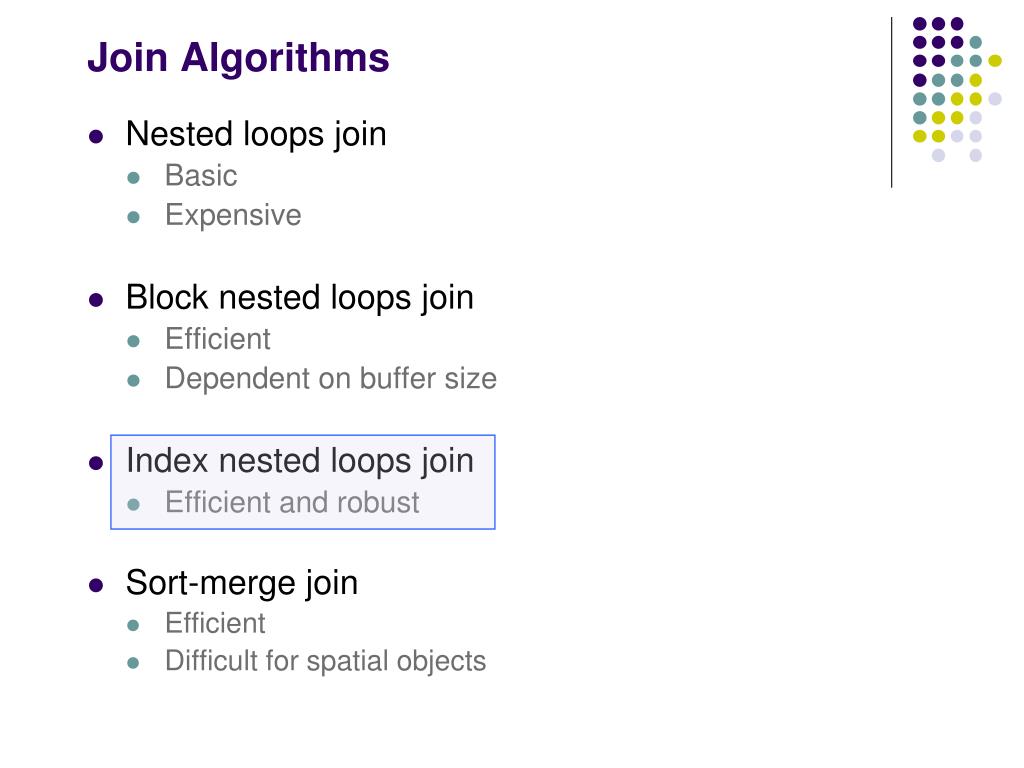
Task: Click Efficient under Block nested loops join
Action: pyautogui.click(x=217, y=339)
